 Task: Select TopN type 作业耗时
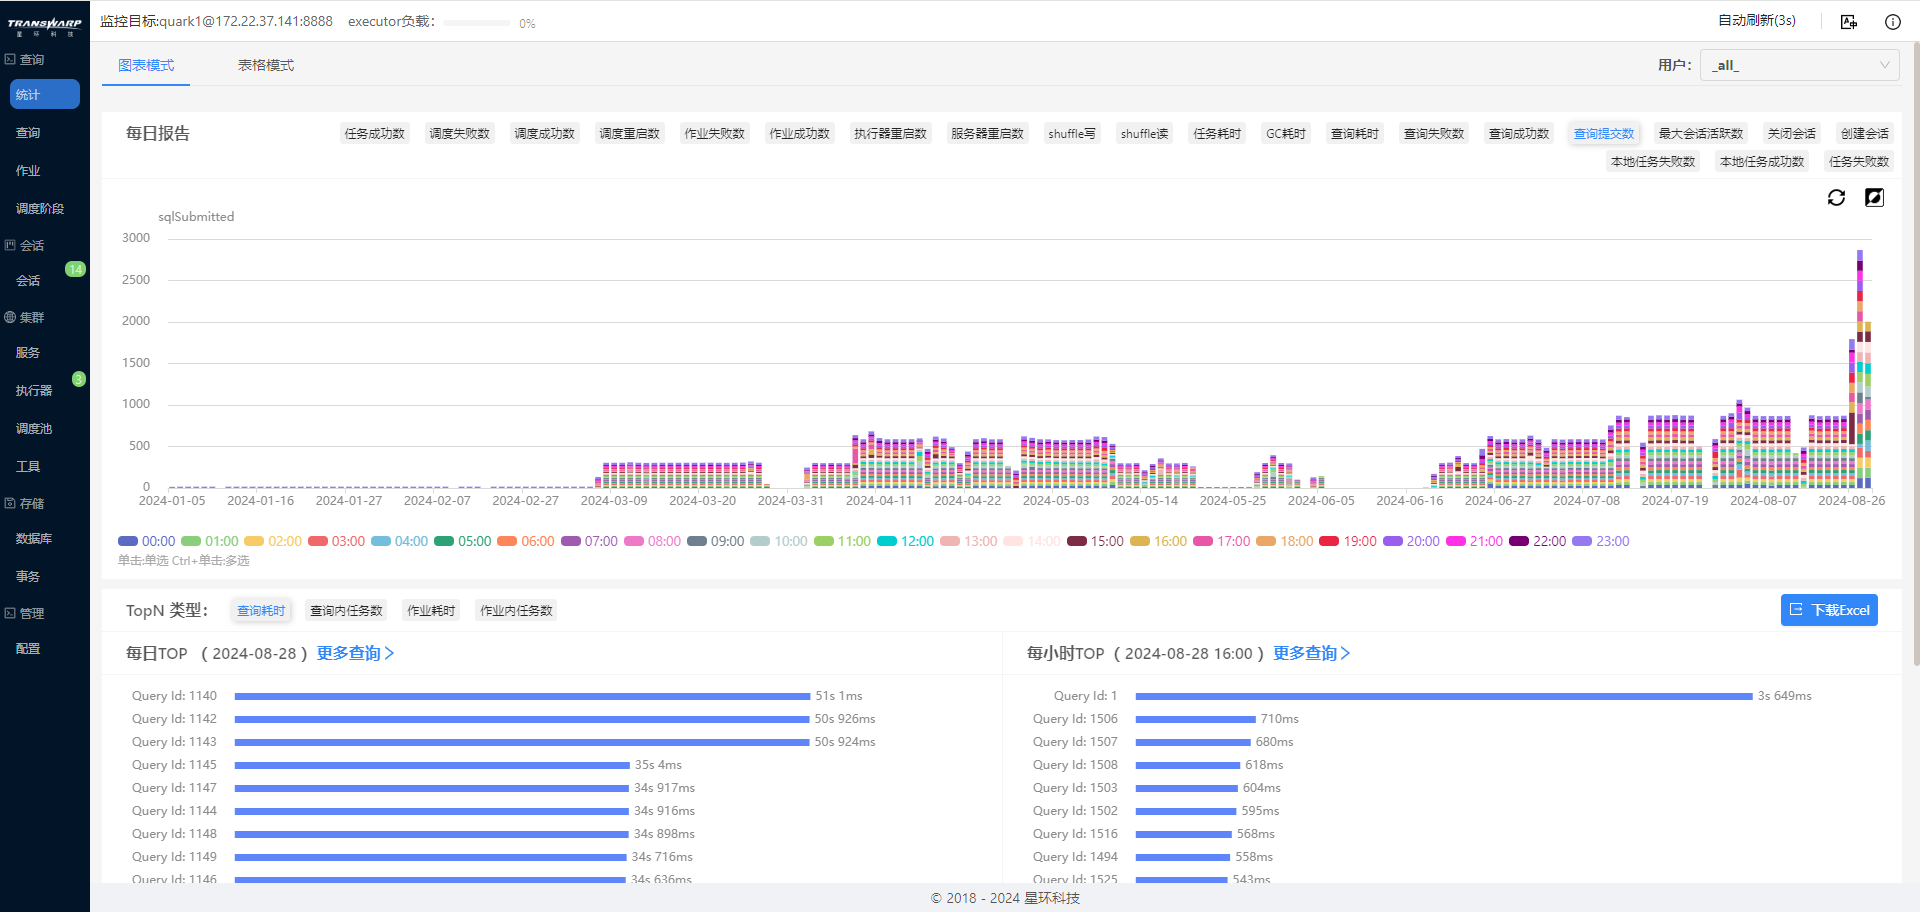(x=431, y=611)
